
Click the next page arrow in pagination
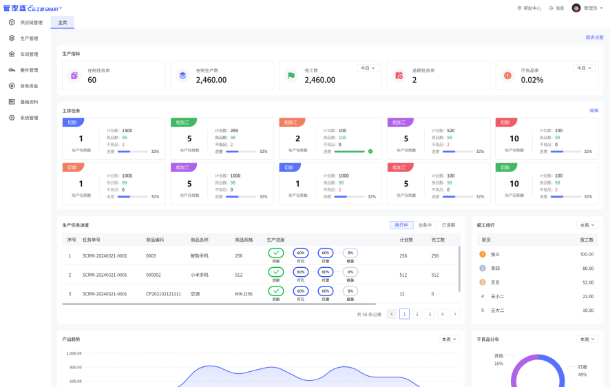tap(456, 314)
